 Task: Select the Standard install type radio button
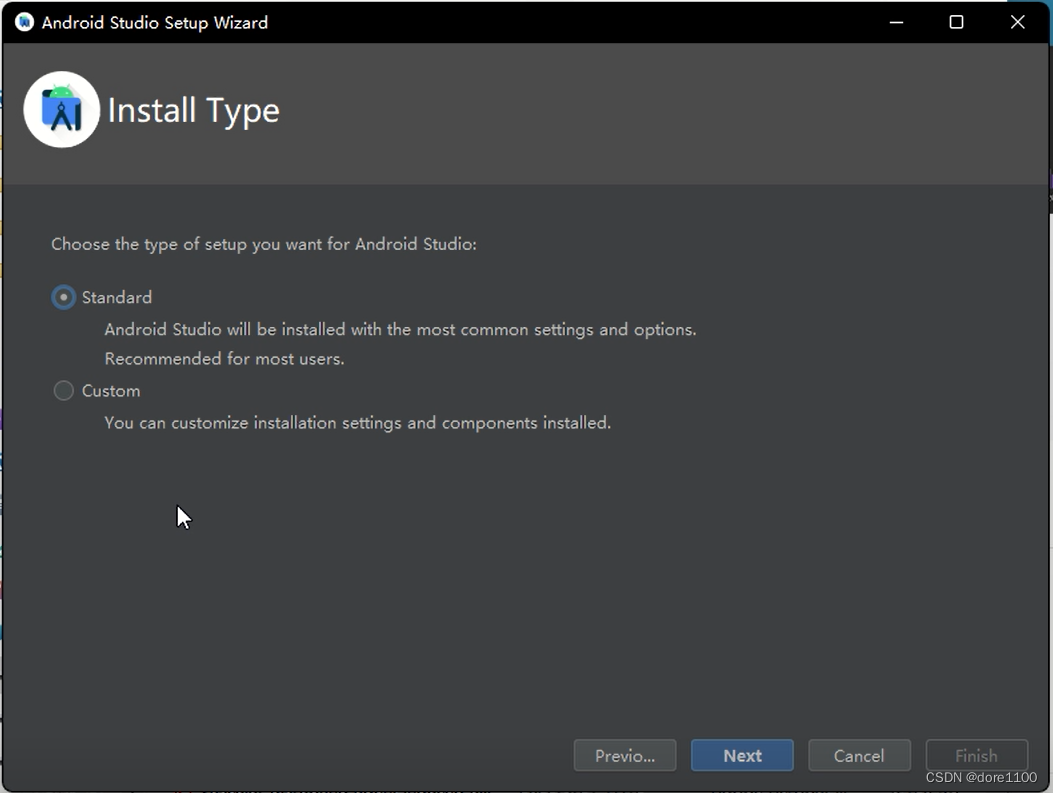[64, 297]
